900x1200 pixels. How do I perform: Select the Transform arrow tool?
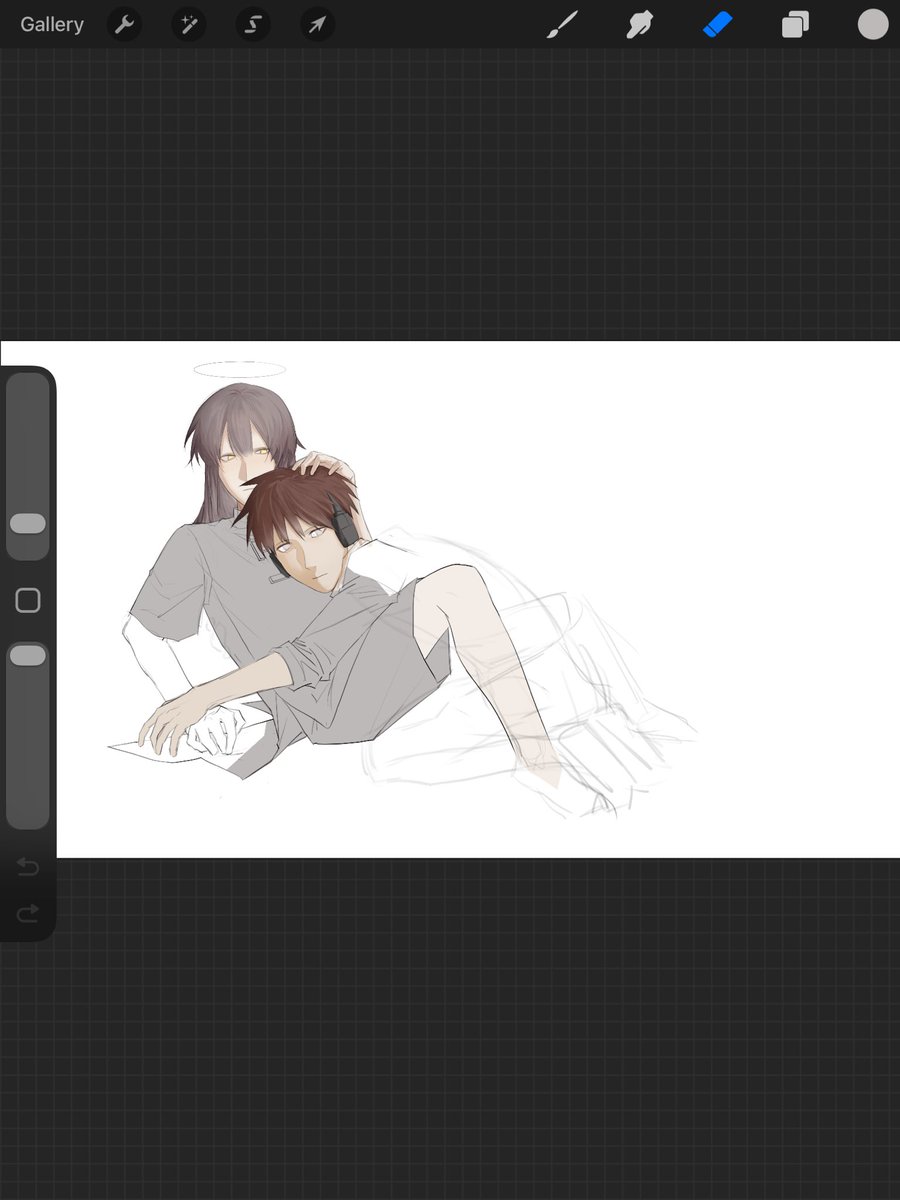(316, 25)
